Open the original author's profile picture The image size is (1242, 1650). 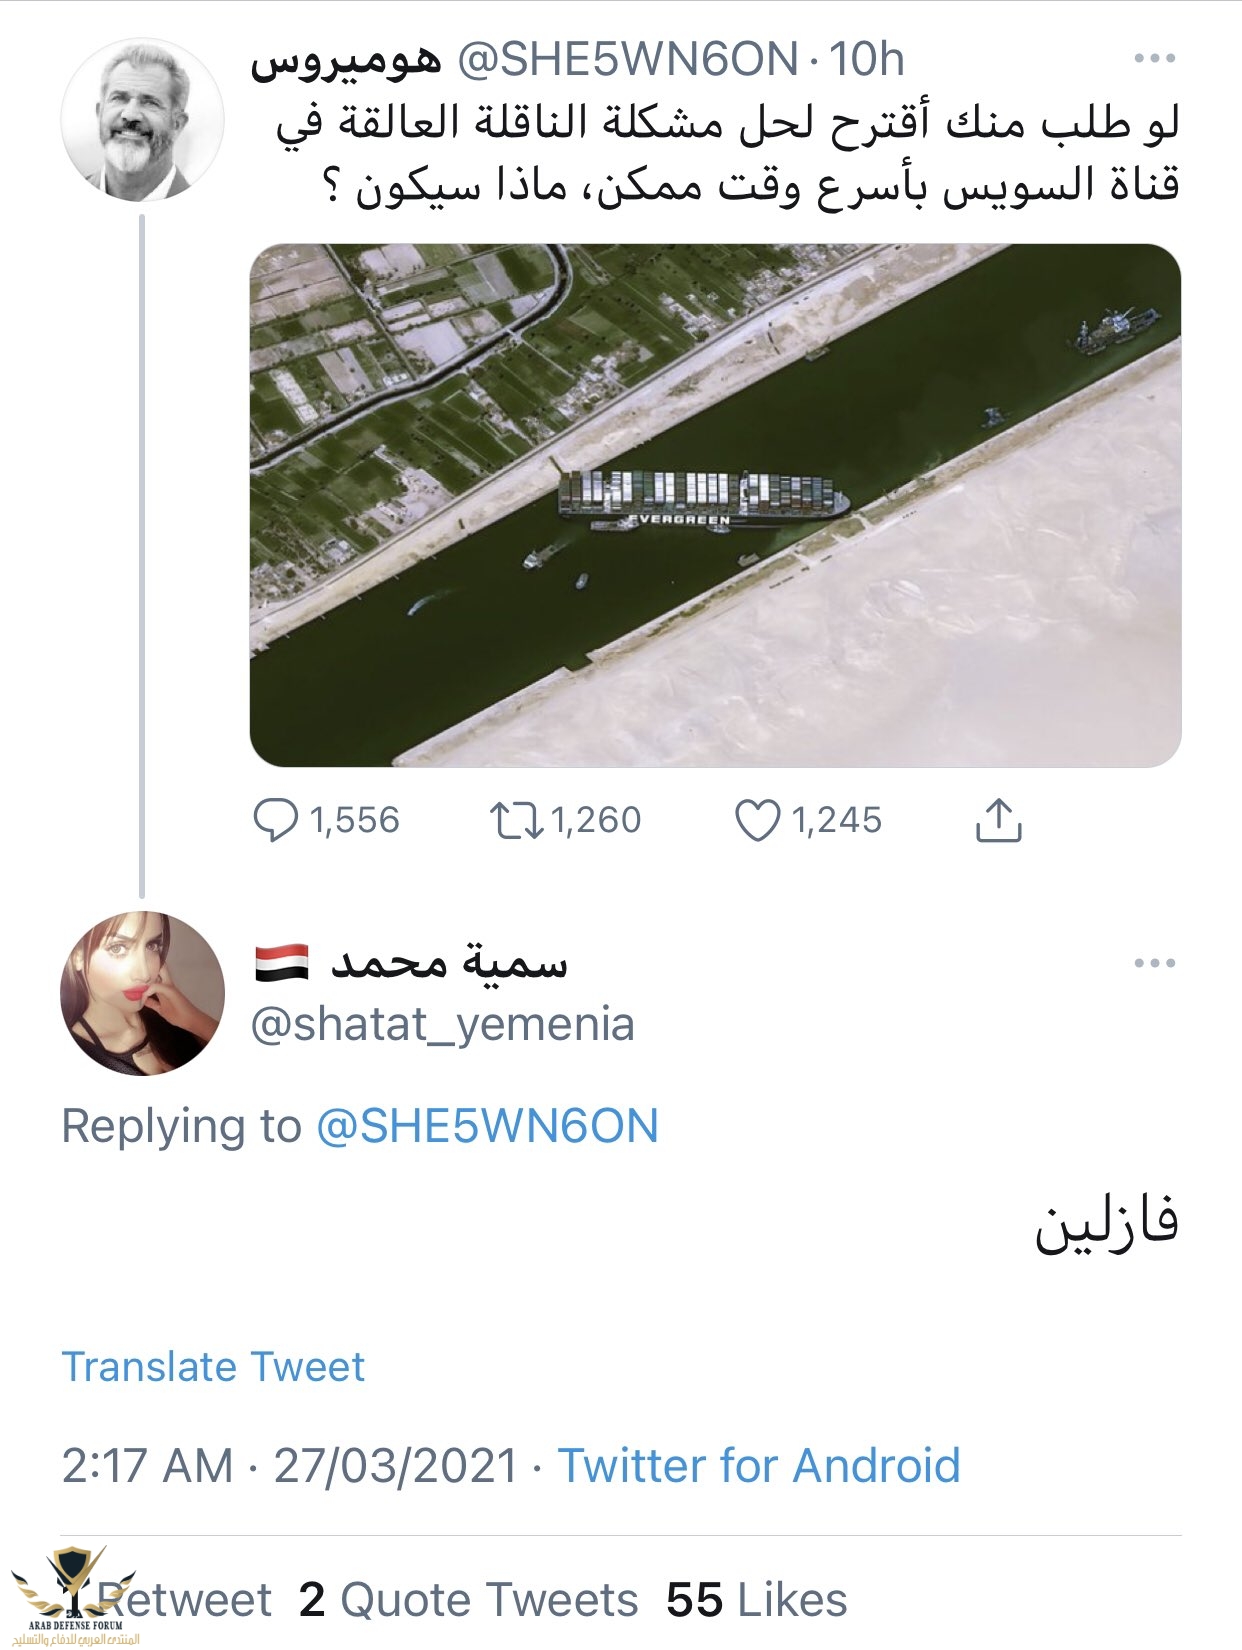tap(142, 120)
